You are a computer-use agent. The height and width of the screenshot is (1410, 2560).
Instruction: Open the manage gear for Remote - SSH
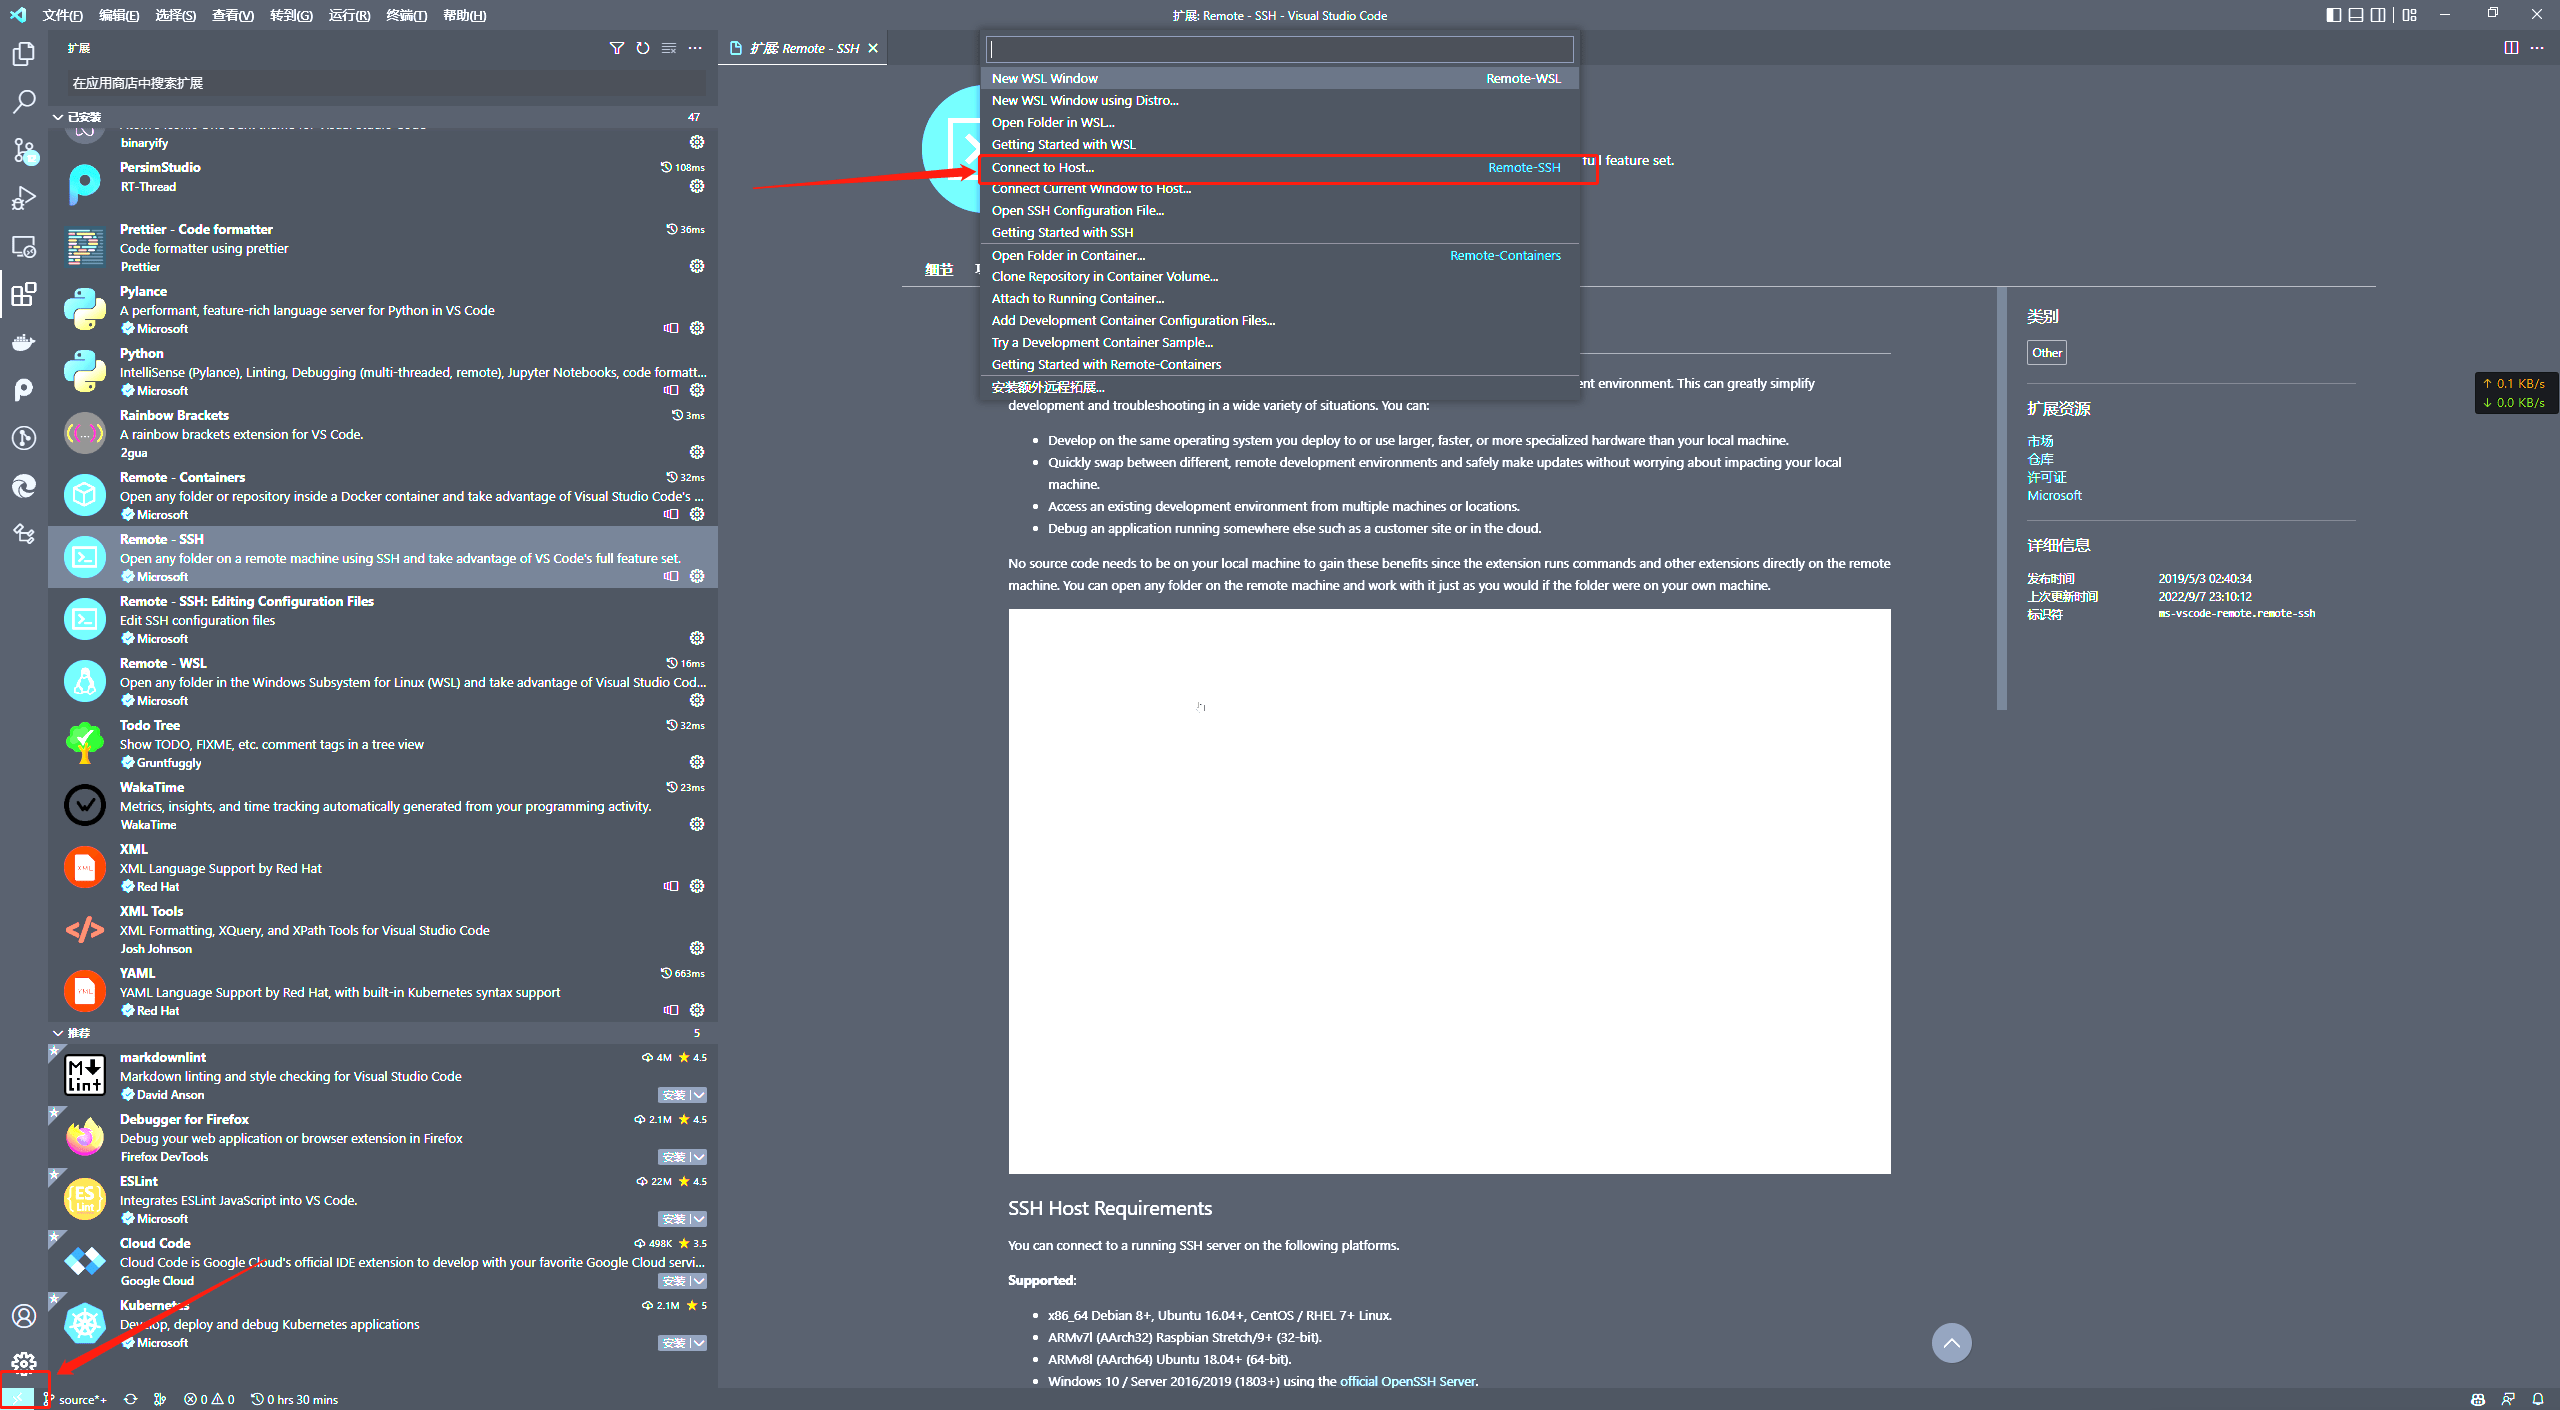coord(697,576)
